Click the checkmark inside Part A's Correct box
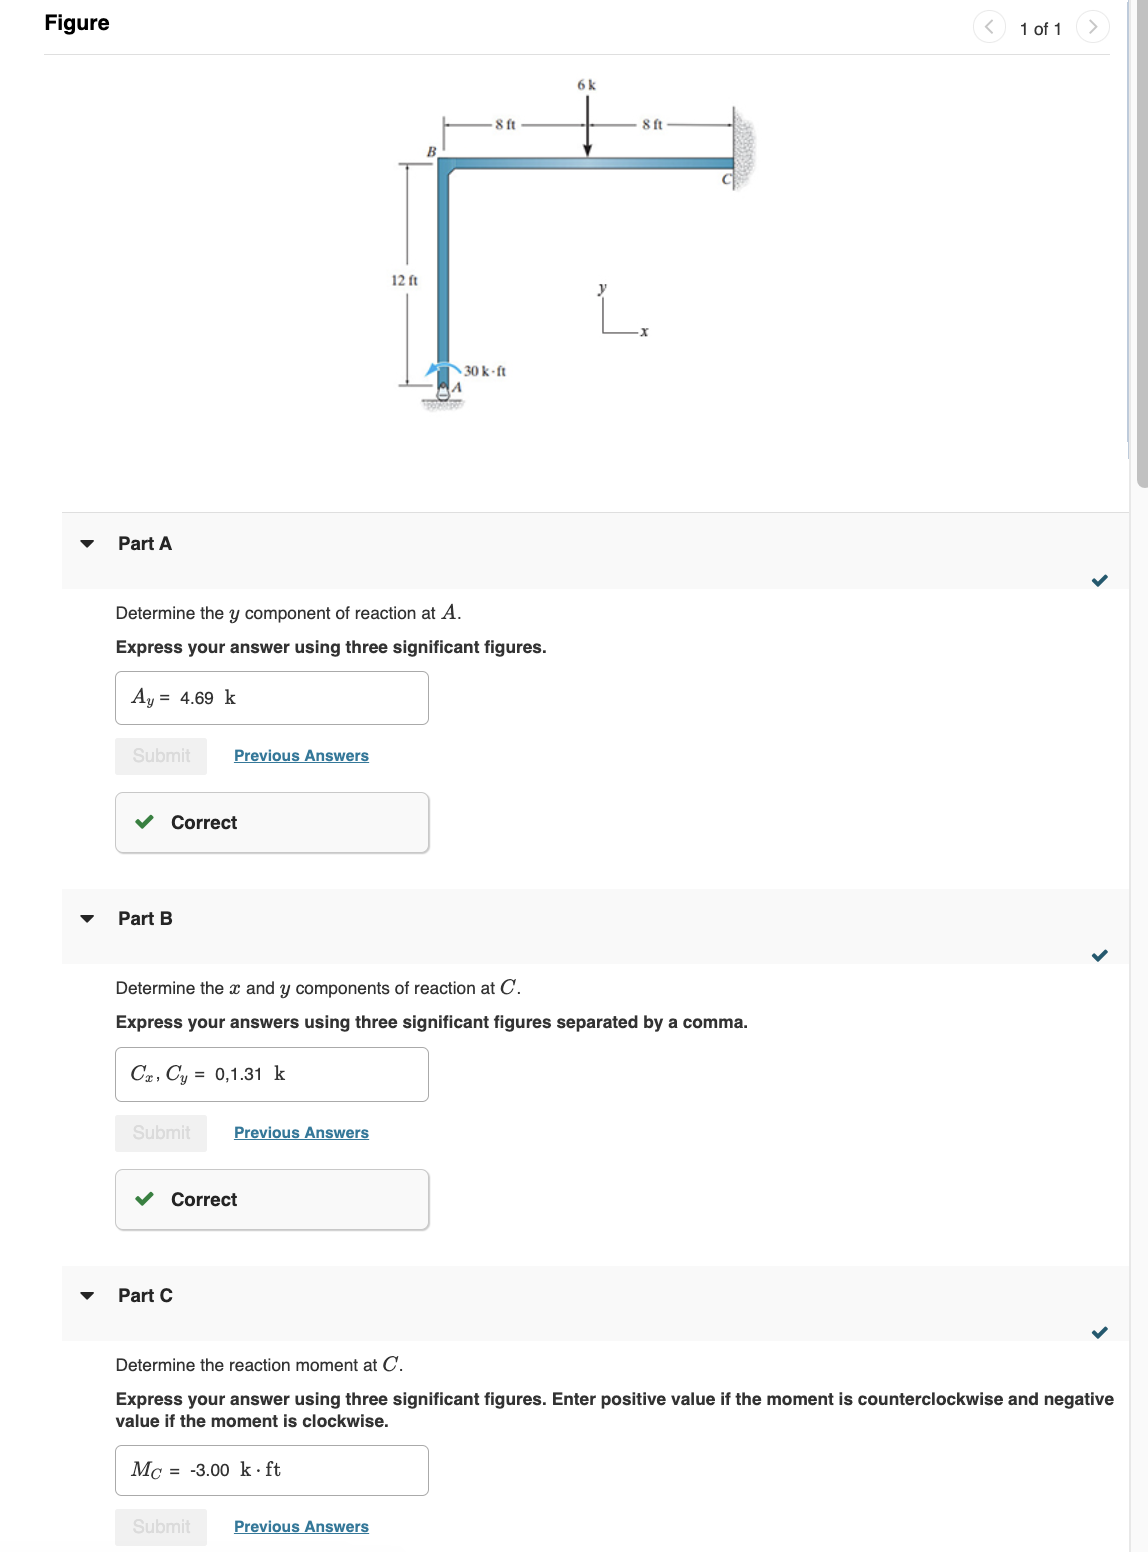This screenshot has width=1148, height=1552. pyautogui.click(x=146, y=822)
